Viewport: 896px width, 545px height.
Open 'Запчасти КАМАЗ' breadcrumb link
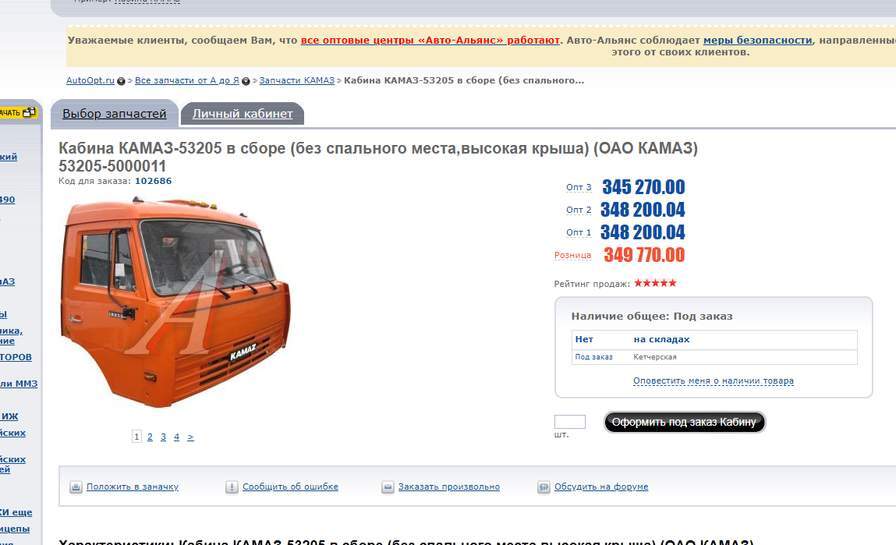click(x=297, y=81)
